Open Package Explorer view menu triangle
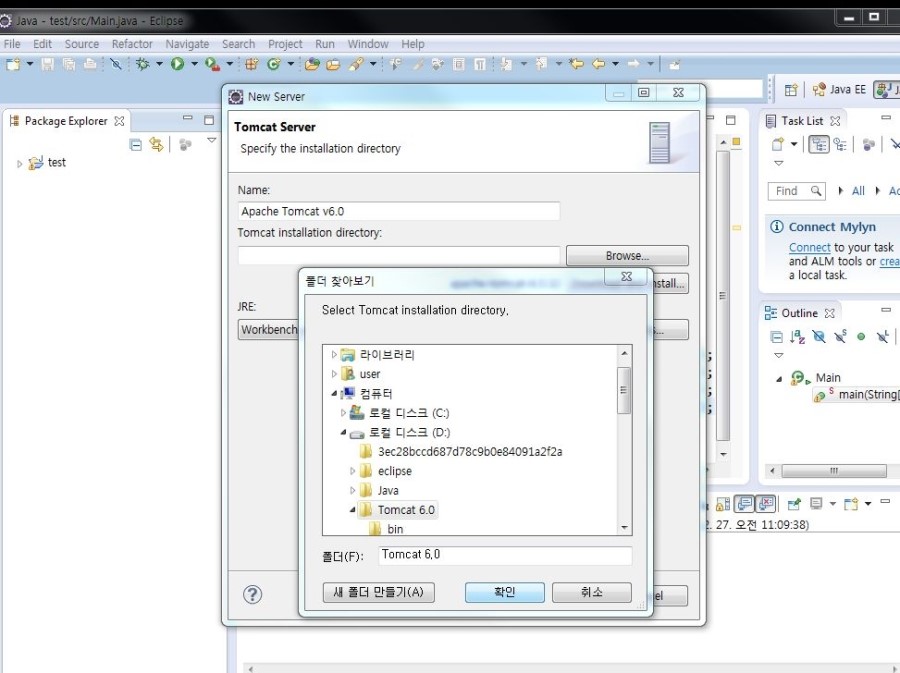 211,140
